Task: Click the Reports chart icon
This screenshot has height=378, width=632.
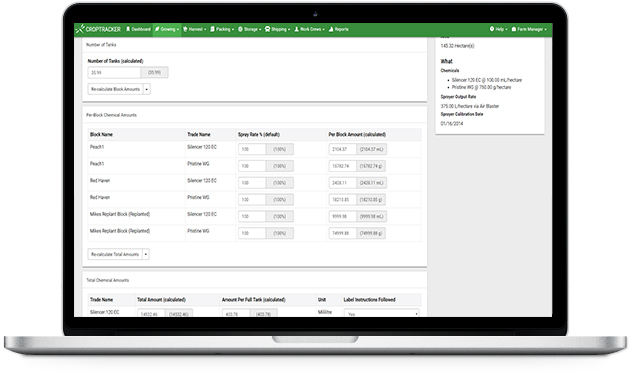Action: [x=331, y=29]
